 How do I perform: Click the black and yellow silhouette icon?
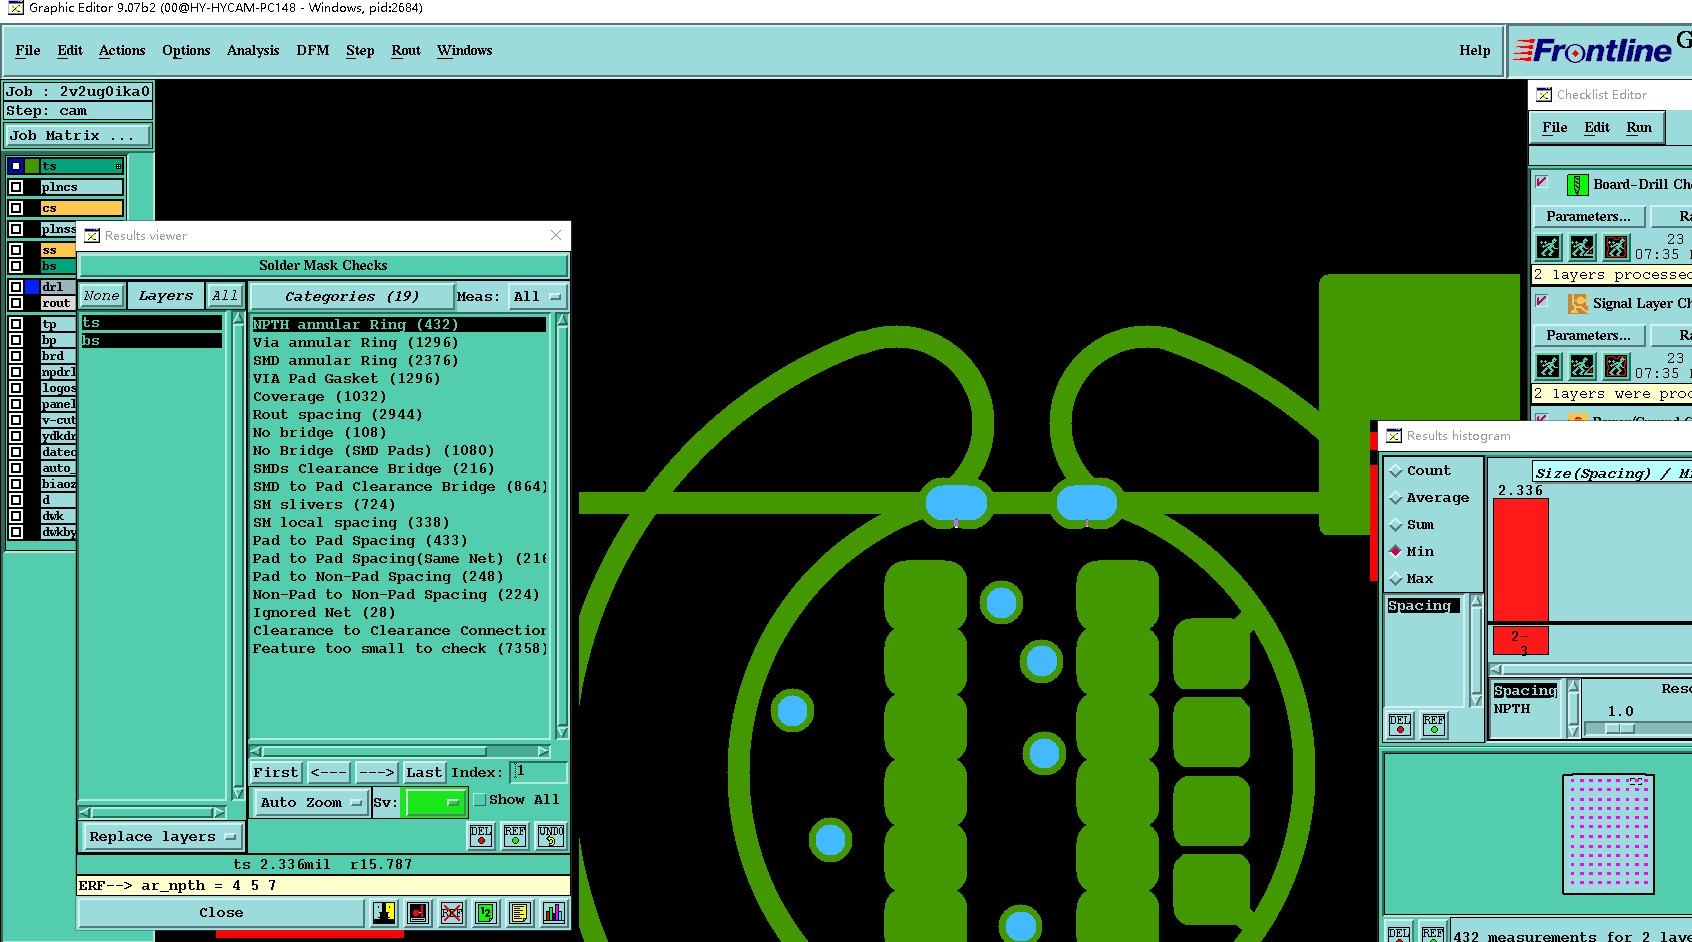384,912
